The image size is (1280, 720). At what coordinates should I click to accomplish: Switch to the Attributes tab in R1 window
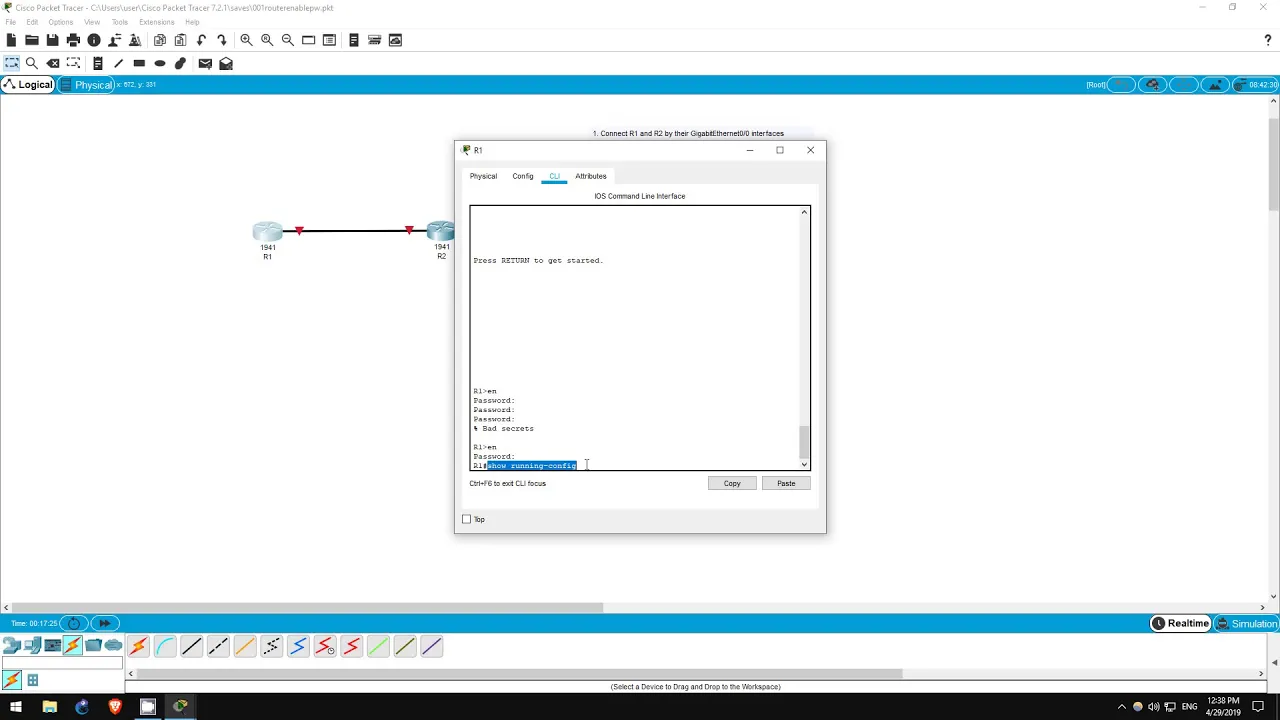pos(591,176)
